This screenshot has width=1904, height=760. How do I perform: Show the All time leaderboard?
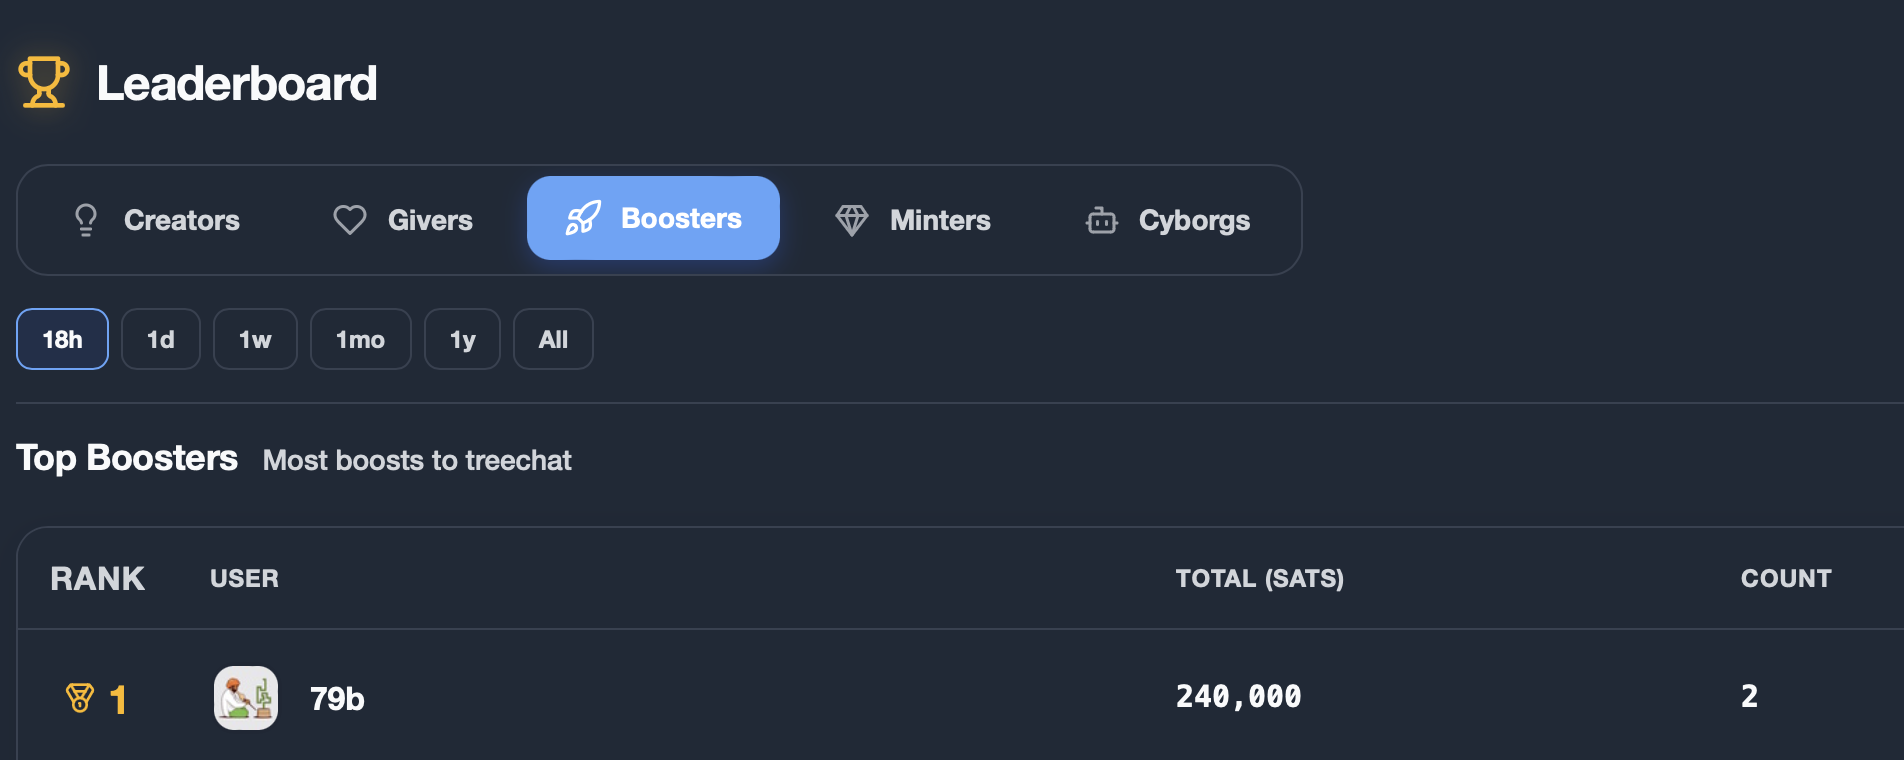[553, 339]
